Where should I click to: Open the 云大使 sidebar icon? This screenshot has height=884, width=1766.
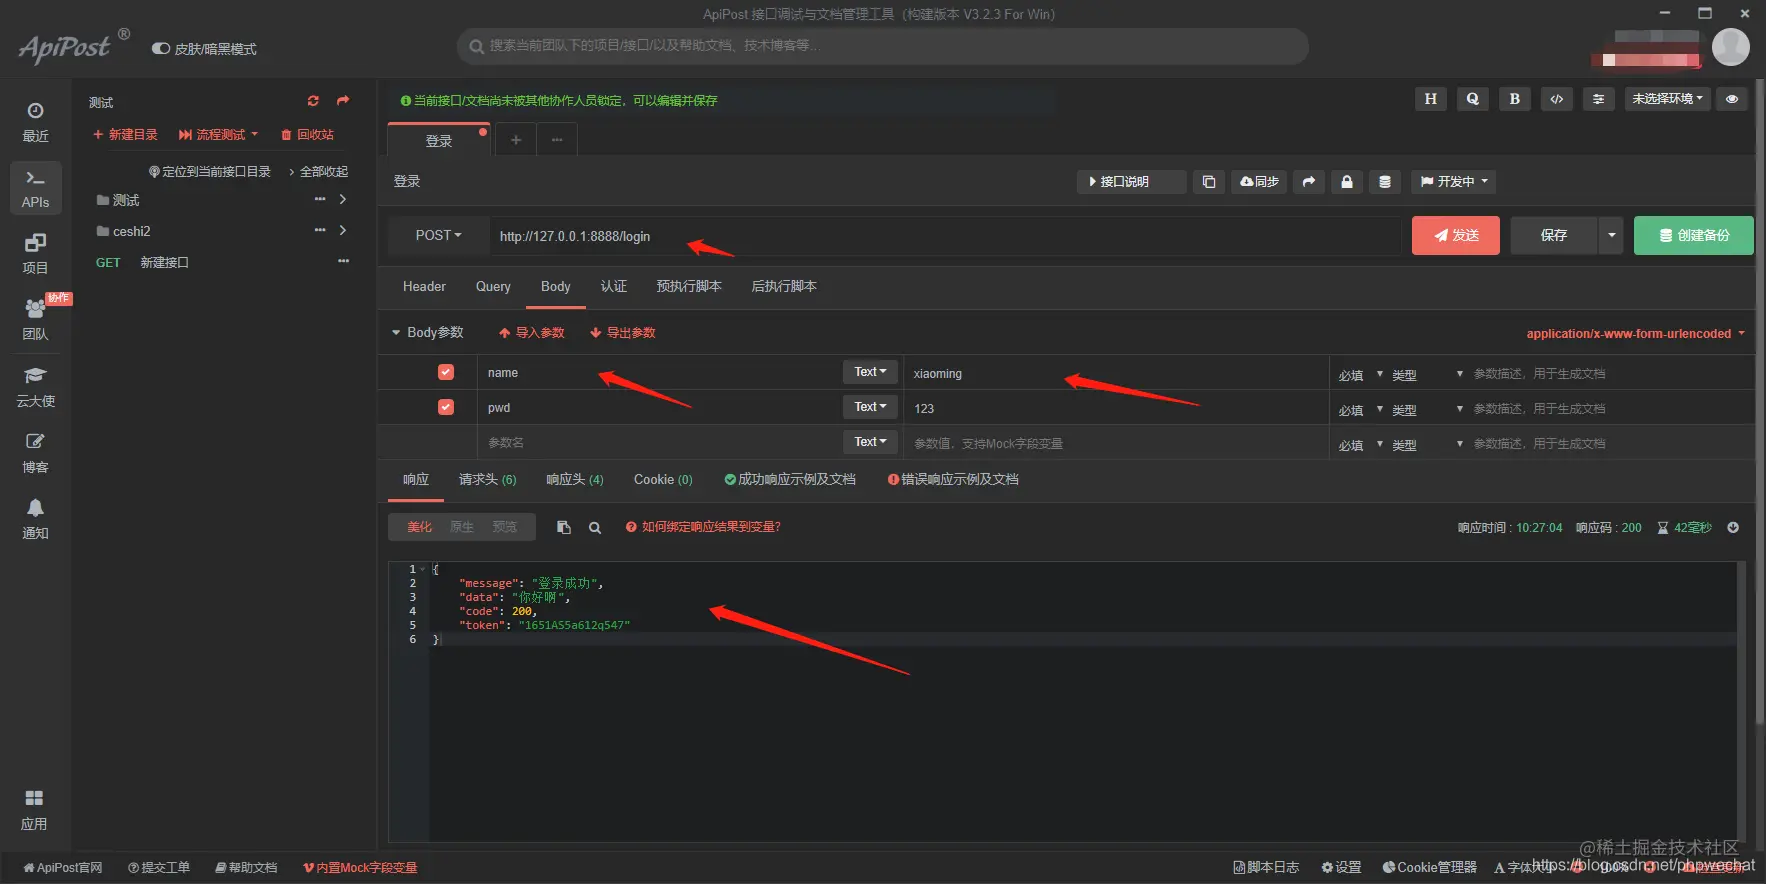[35, 386]
